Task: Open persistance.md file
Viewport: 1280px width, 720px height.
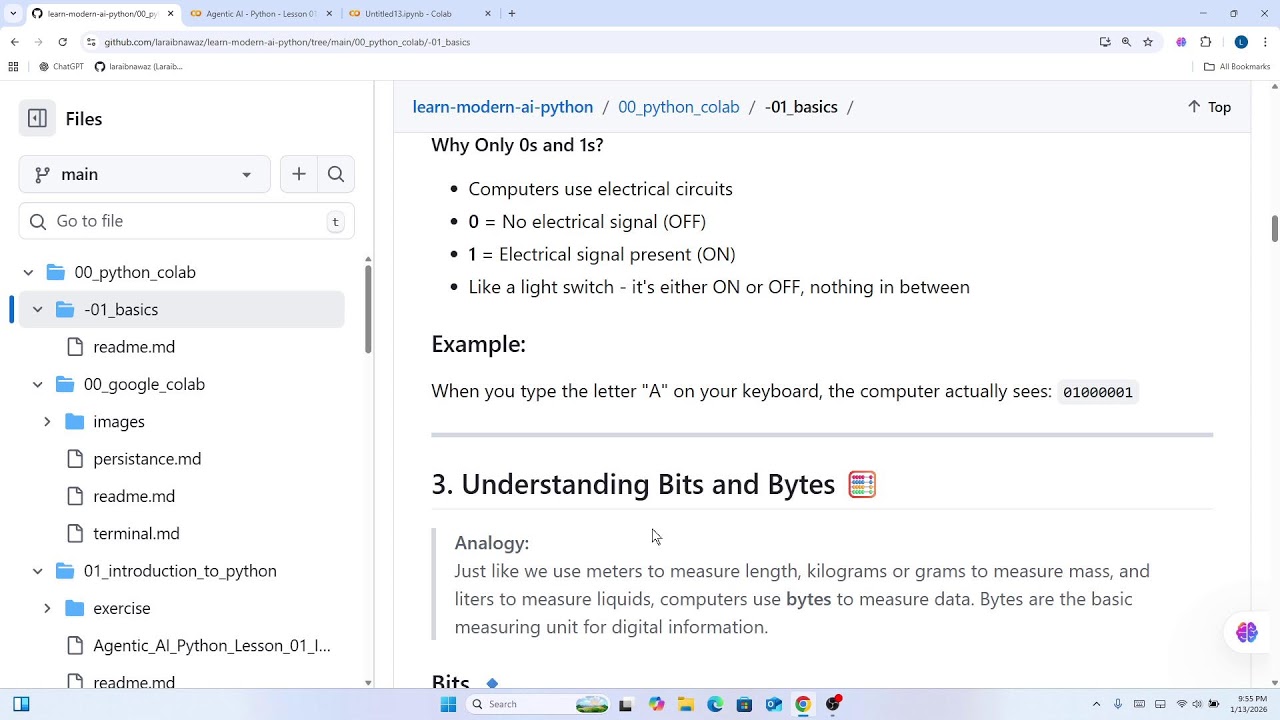Action: tap(147, 459)
